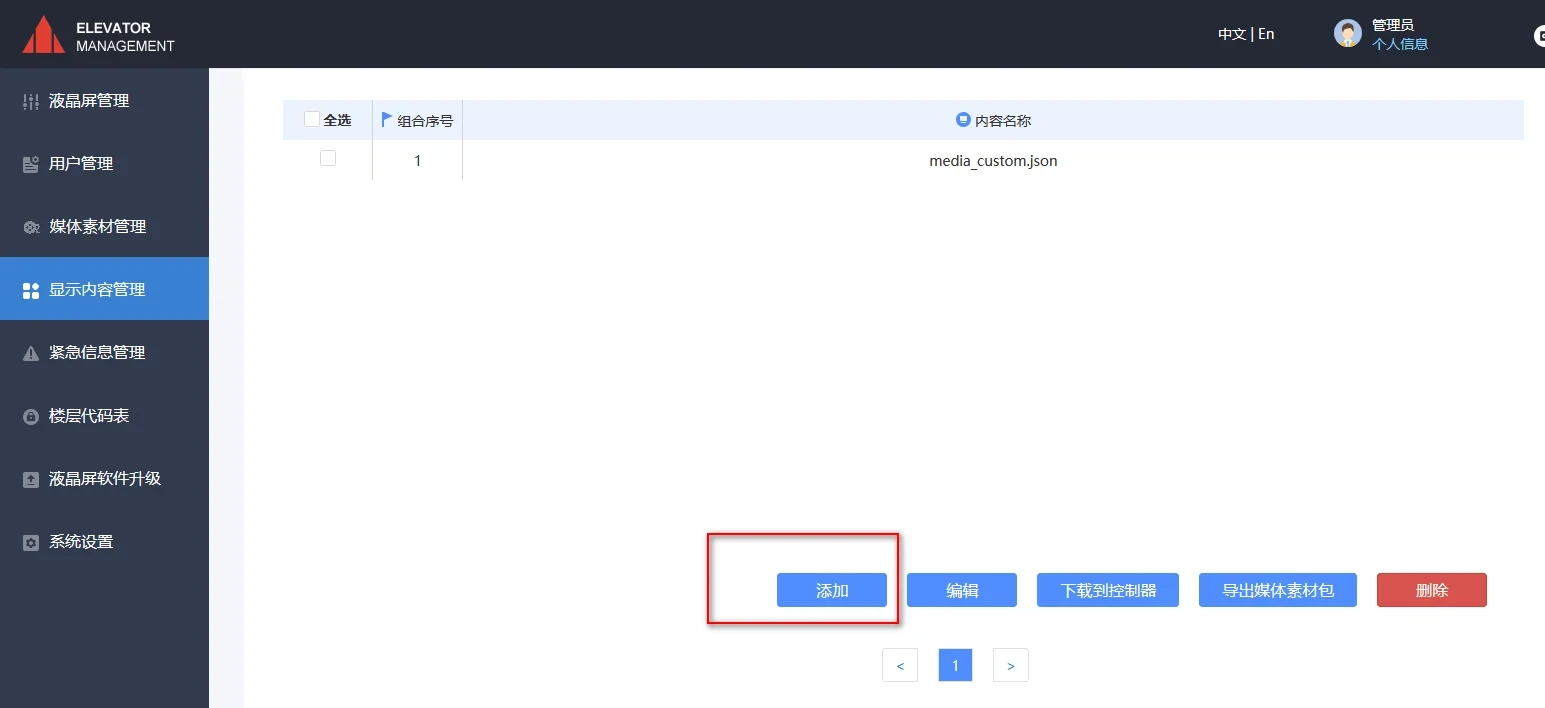
Task: Open 液晶屏管理 menu
Action: [x=104, y=101]
